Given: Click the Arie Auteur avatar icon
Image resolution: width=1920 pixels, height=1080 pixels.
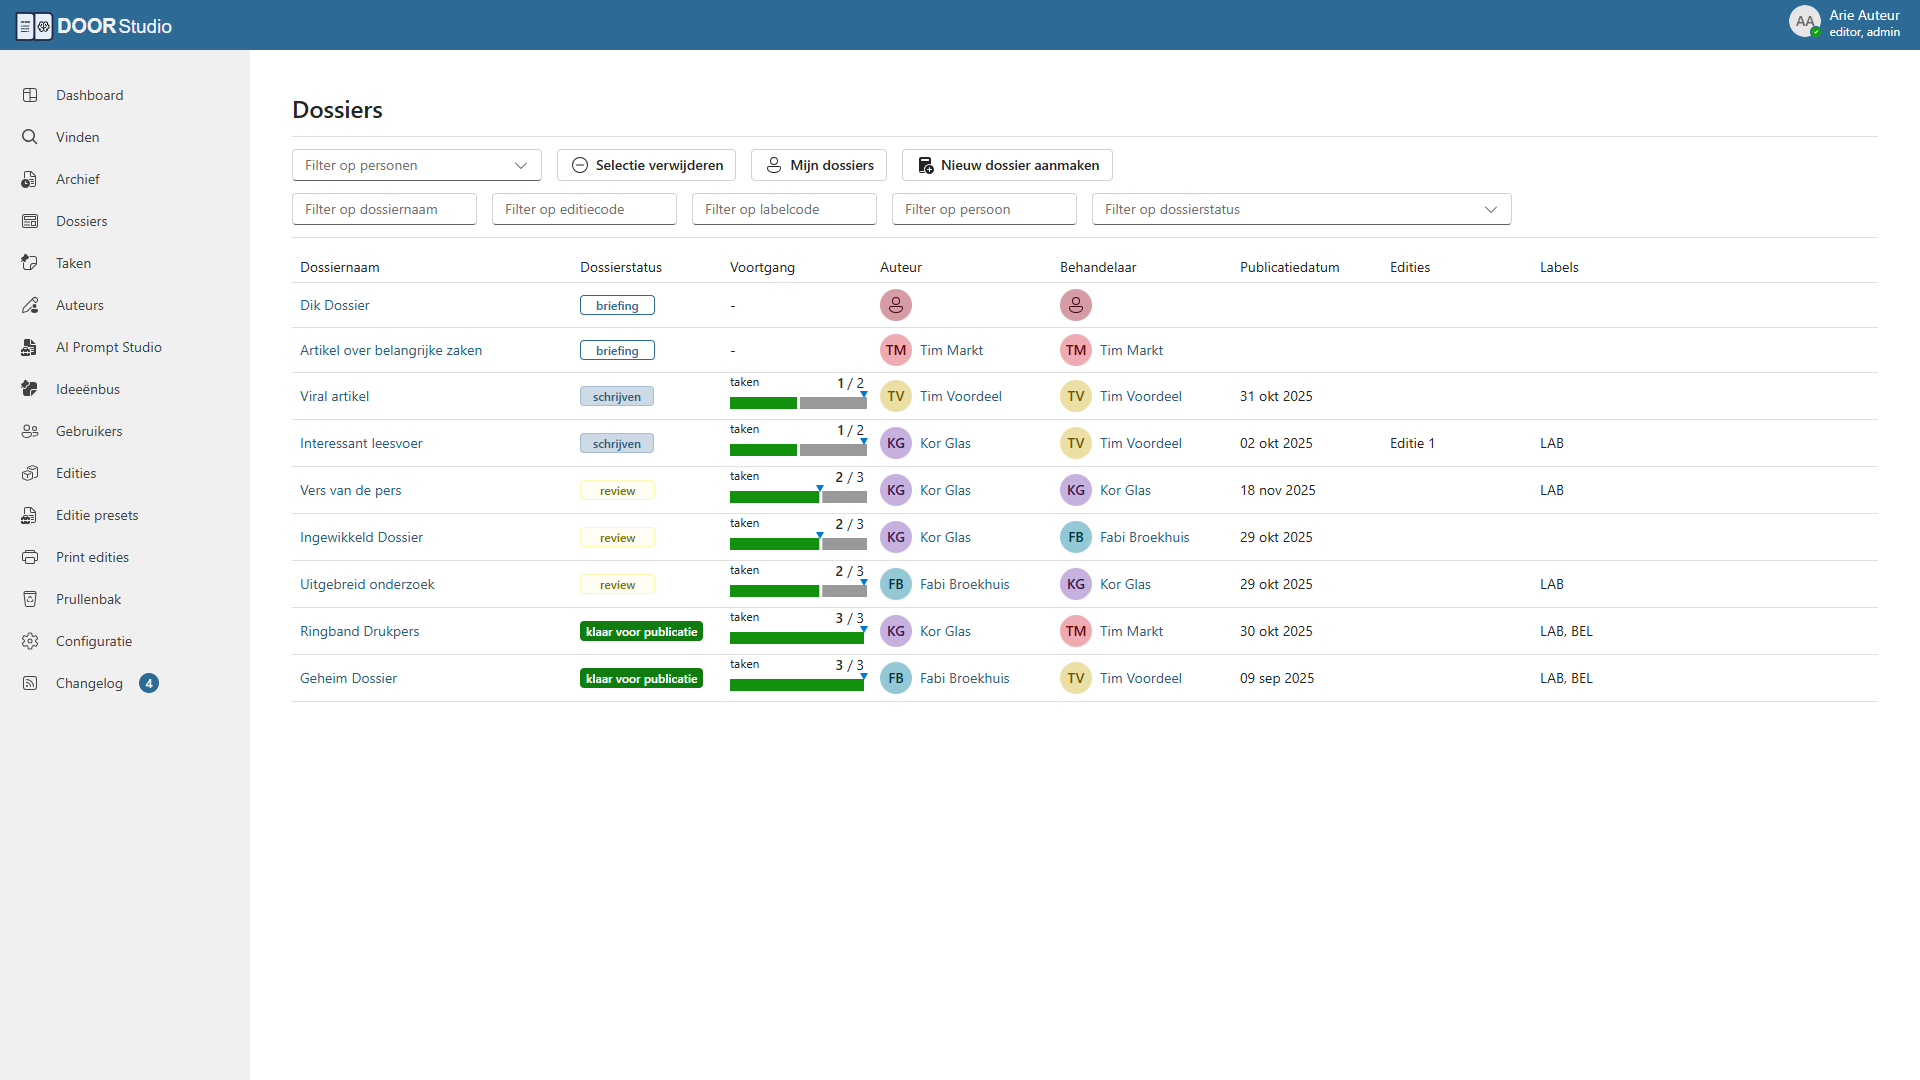Looking at the screenshot, I should [x=1804, y=22].
